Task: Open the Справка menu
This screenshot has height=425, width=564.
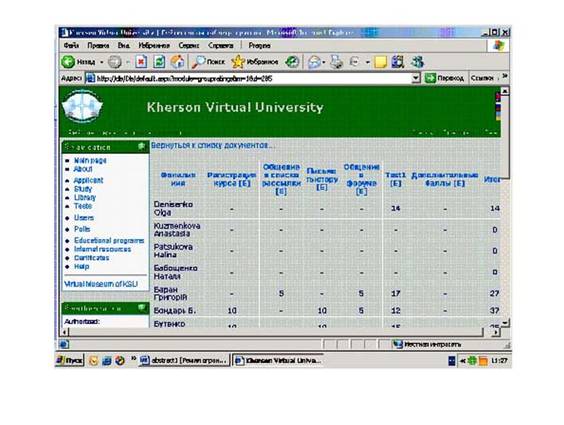Action: [220, 46]
